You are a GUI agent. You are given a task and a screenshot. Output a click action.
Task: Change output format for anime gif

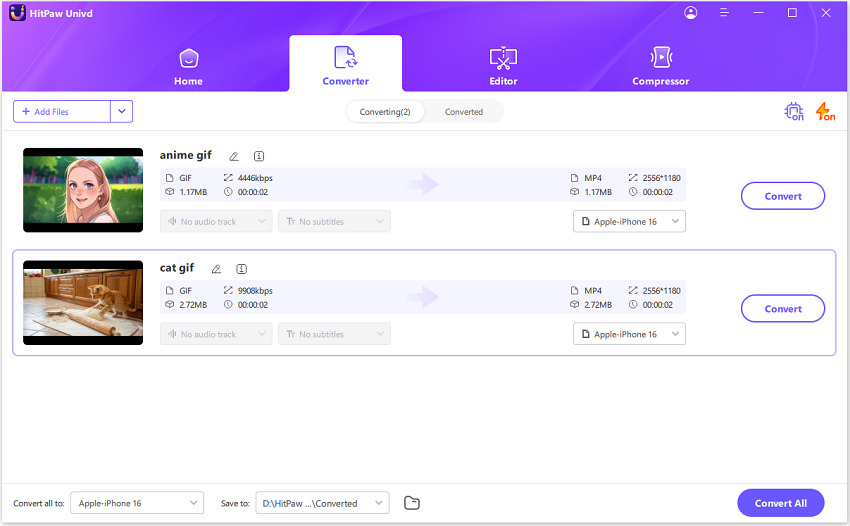[629, 221]
